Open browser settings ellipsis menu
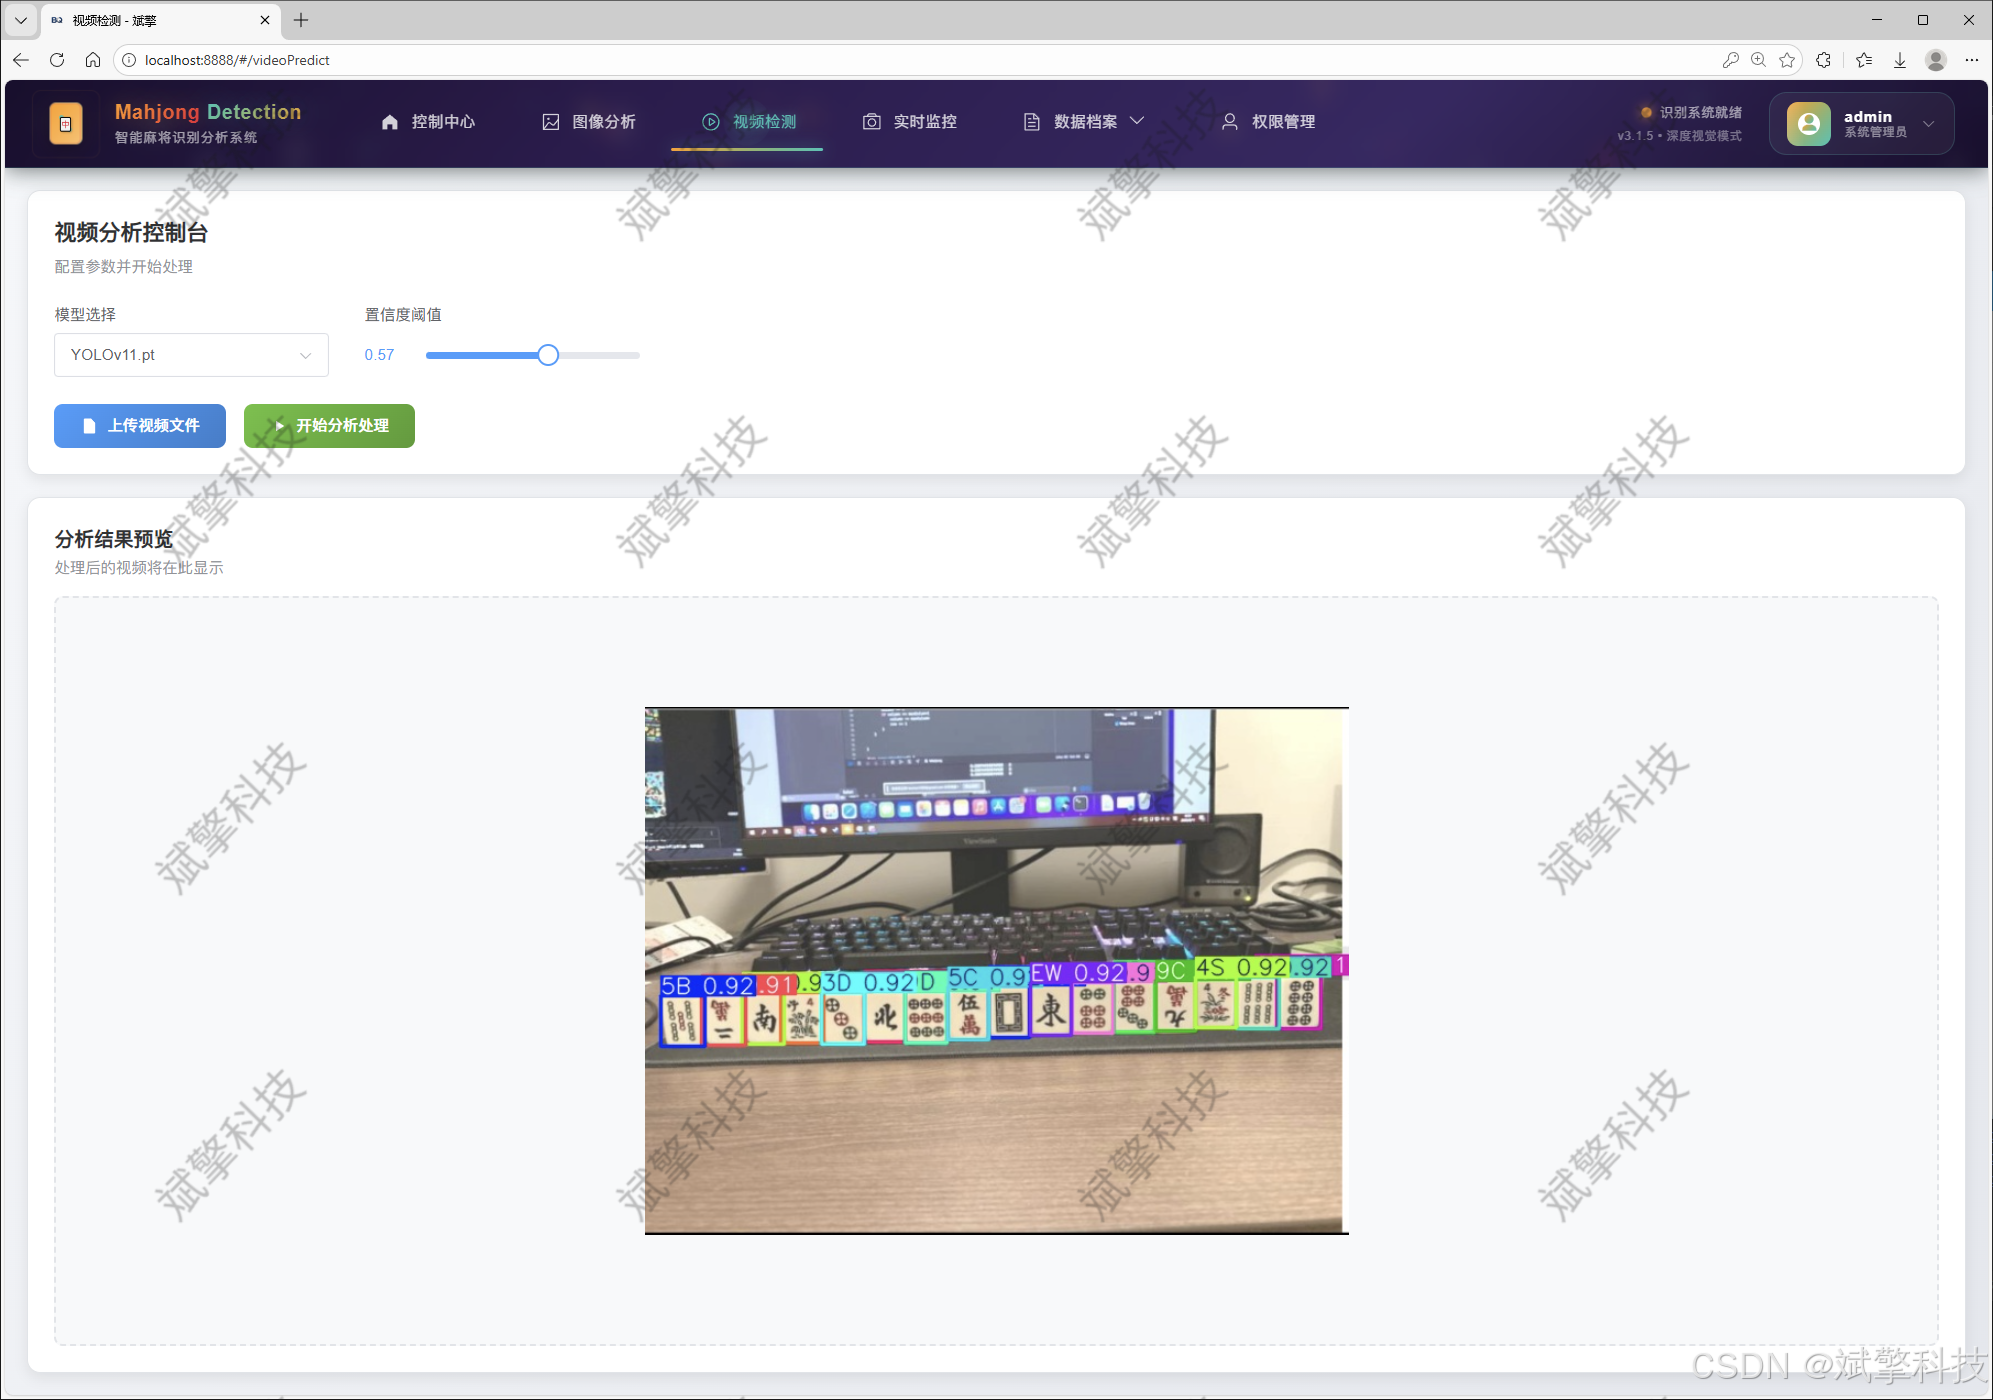 coord(1971,60)
